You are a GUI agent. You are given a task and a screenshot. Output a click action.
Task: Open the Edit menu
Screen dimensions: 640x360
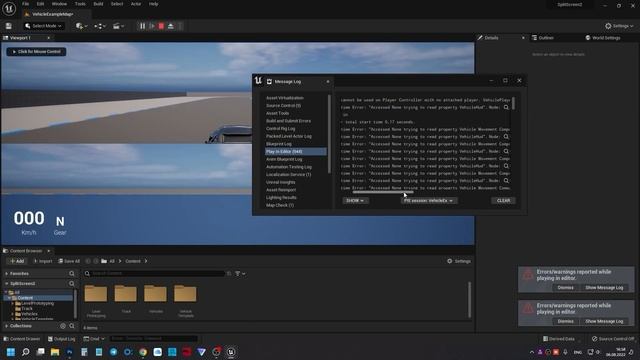click(x=40, y=4)
